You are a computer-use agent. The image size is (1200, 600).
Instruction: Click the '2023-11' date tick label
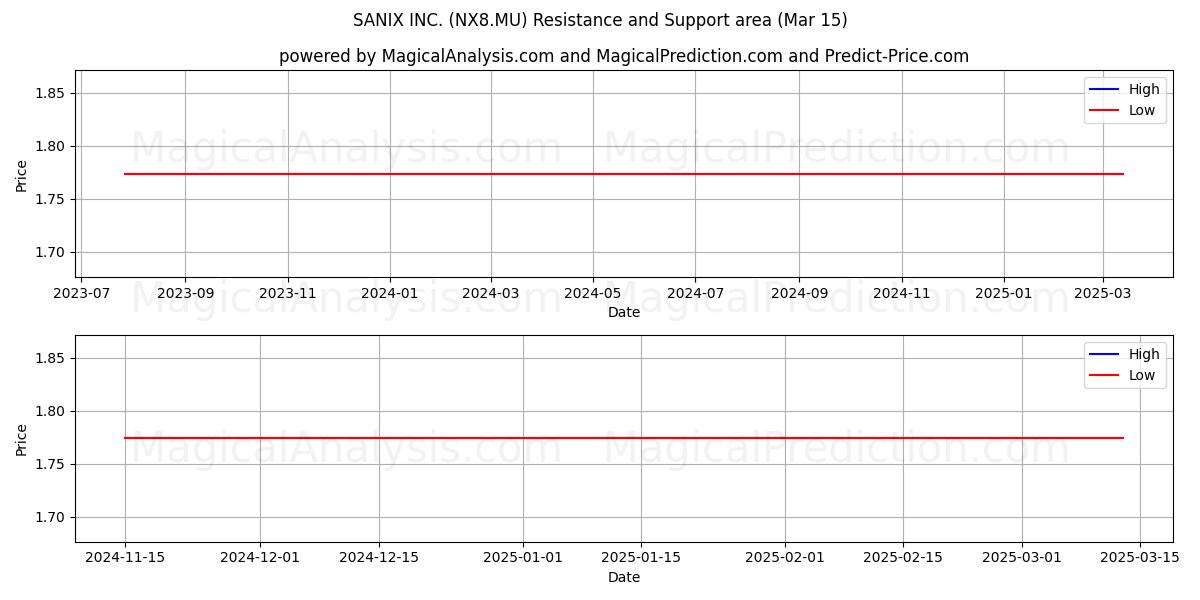pyautogui.click(x=288, y=293)
